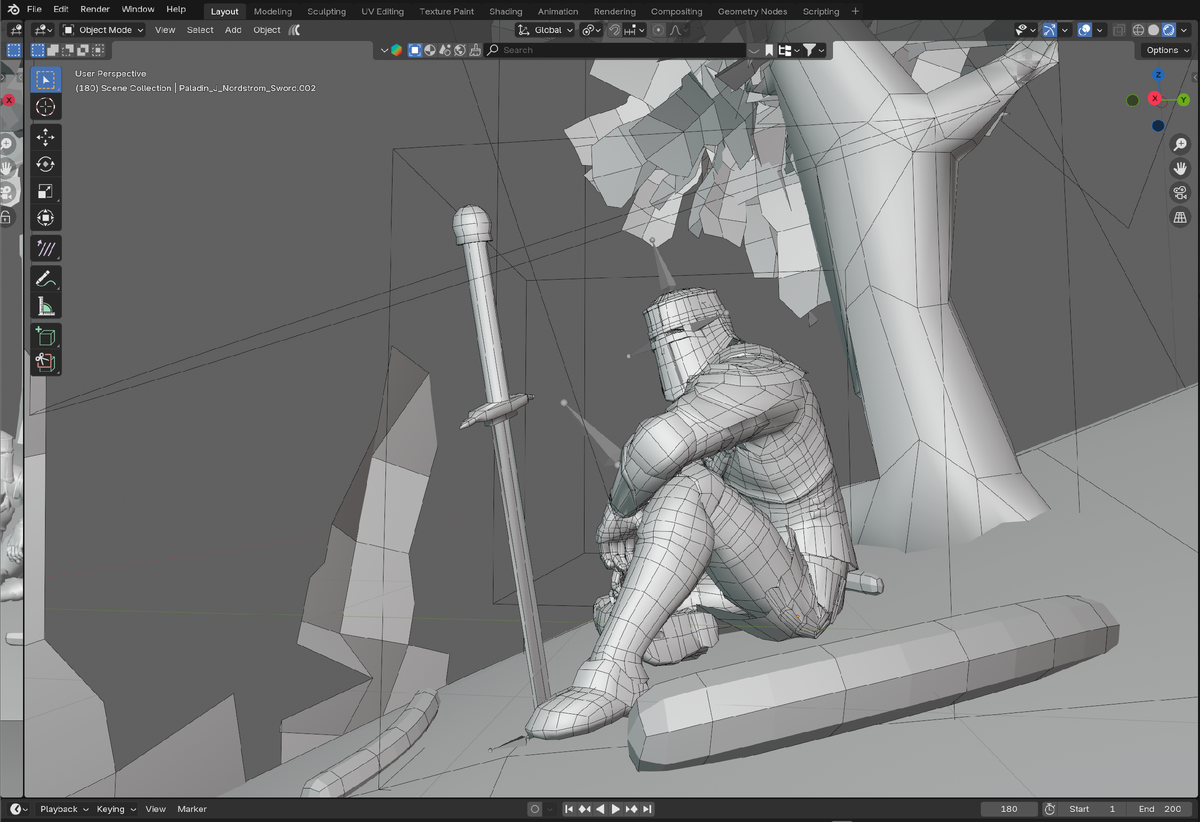
Task: Toggle camera view with the camera icon
Action: (1180, 193)
